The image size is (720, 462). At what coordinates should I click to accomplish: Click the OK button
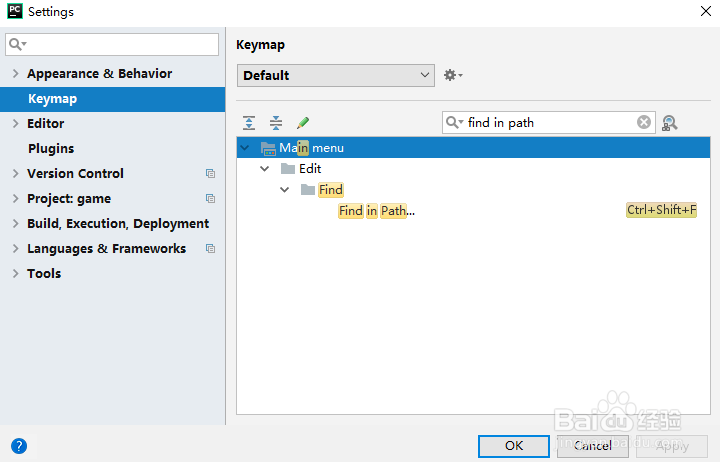514,446
